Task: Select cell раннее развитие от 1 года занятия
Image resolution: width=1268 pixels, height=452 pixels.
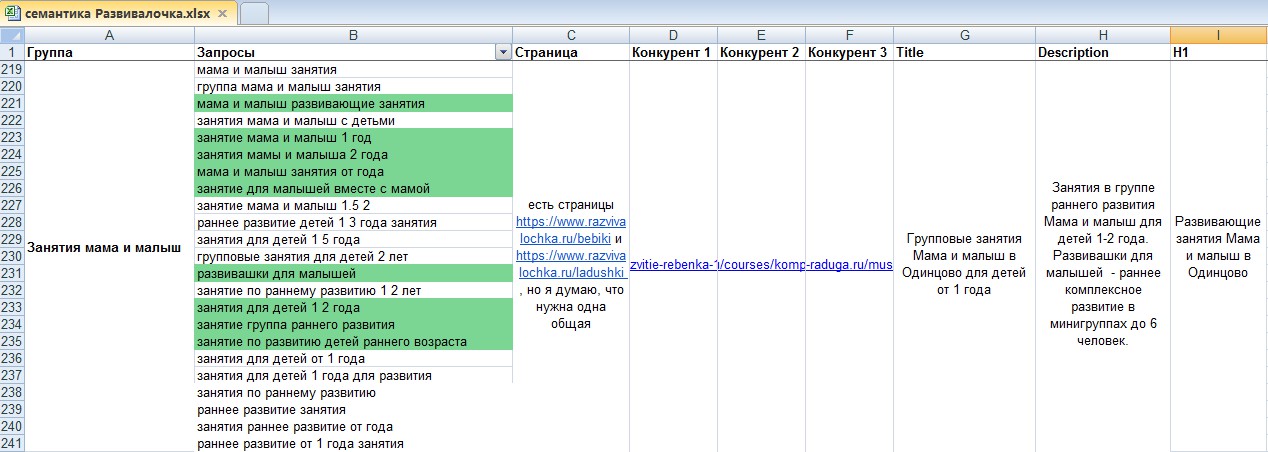Action: click(x=353, y=444)
